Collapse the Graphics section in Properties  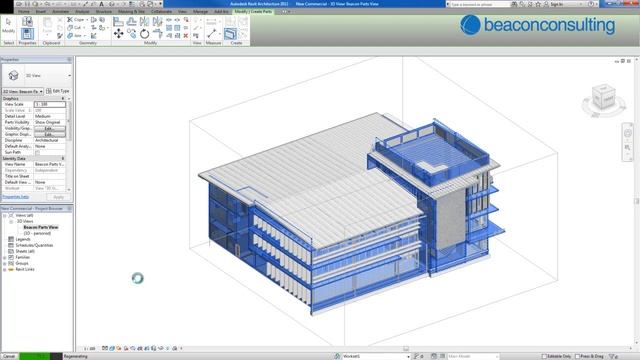pyautogui.click(x=63, y=98)
